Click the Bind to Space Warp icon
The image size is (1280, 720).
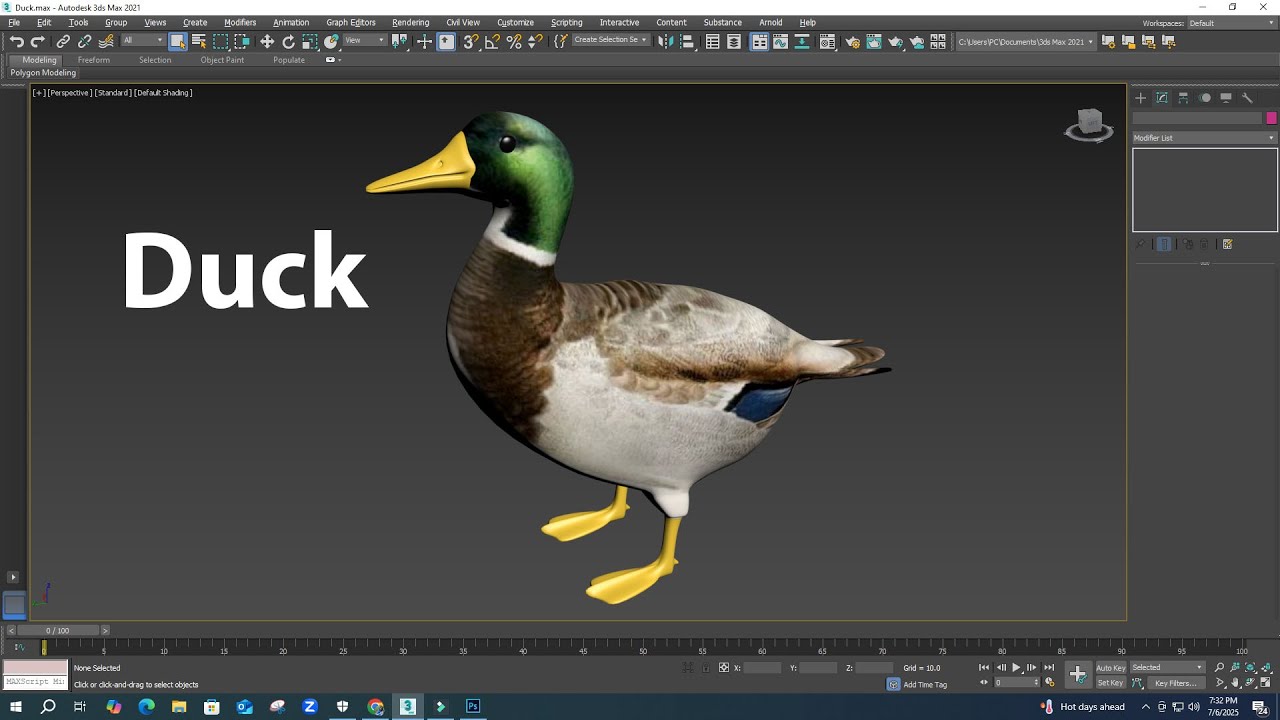106,41
